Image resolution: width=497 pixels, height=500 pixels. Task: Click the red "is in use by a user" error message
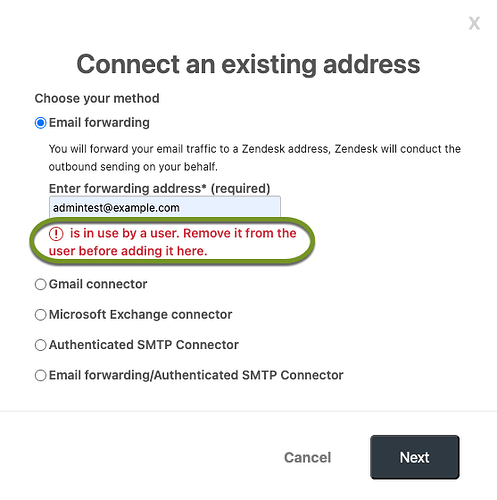point(173,242)
